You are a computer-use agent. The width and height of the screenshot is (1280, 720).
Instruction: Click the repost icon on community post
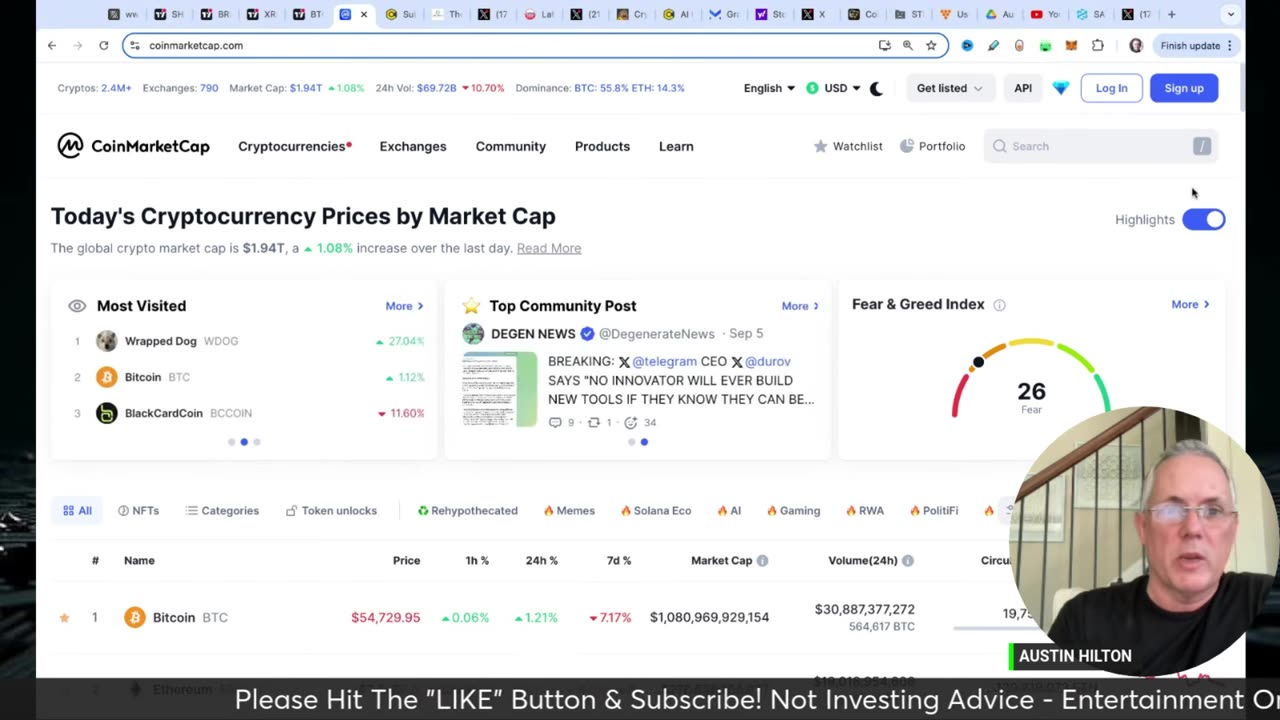[x=593, y=422]
